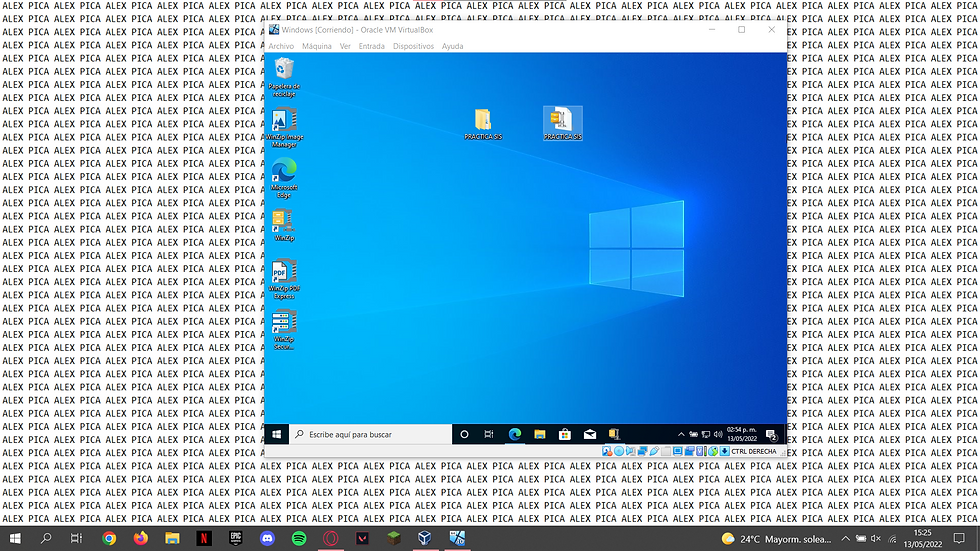This screenshot has height=551, width=980.
Task: Click the 'Escribe aquí para buscar' search box
Action: point(371,434)
